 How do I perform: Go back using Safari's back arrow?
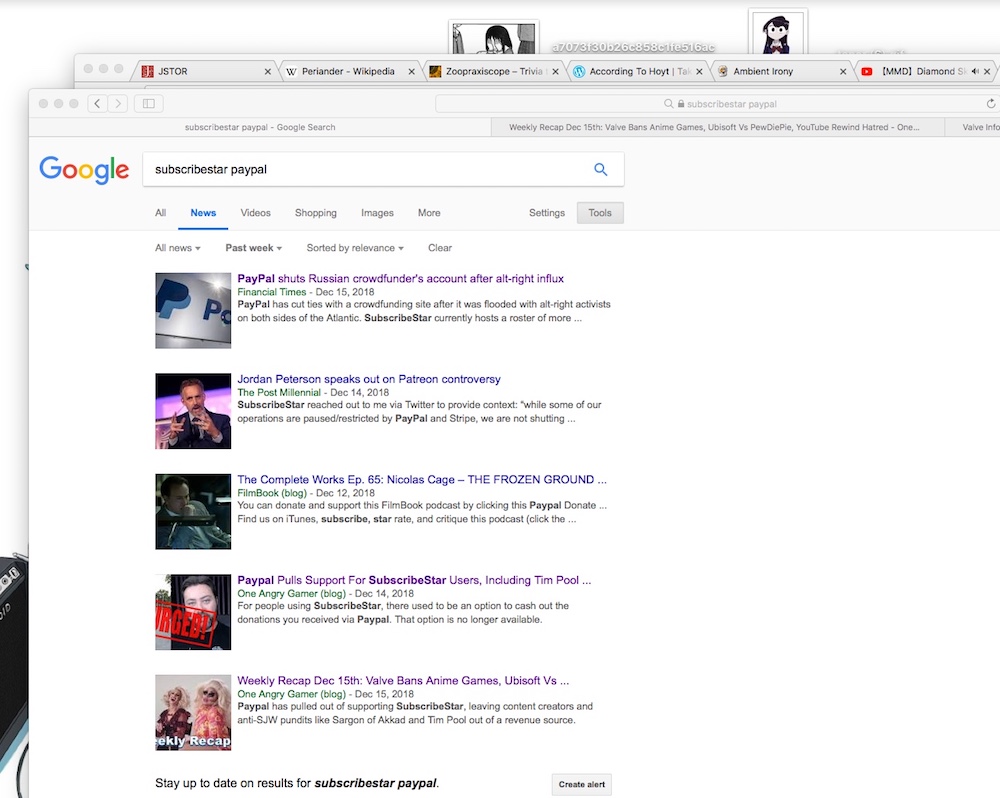click(97, 103)
